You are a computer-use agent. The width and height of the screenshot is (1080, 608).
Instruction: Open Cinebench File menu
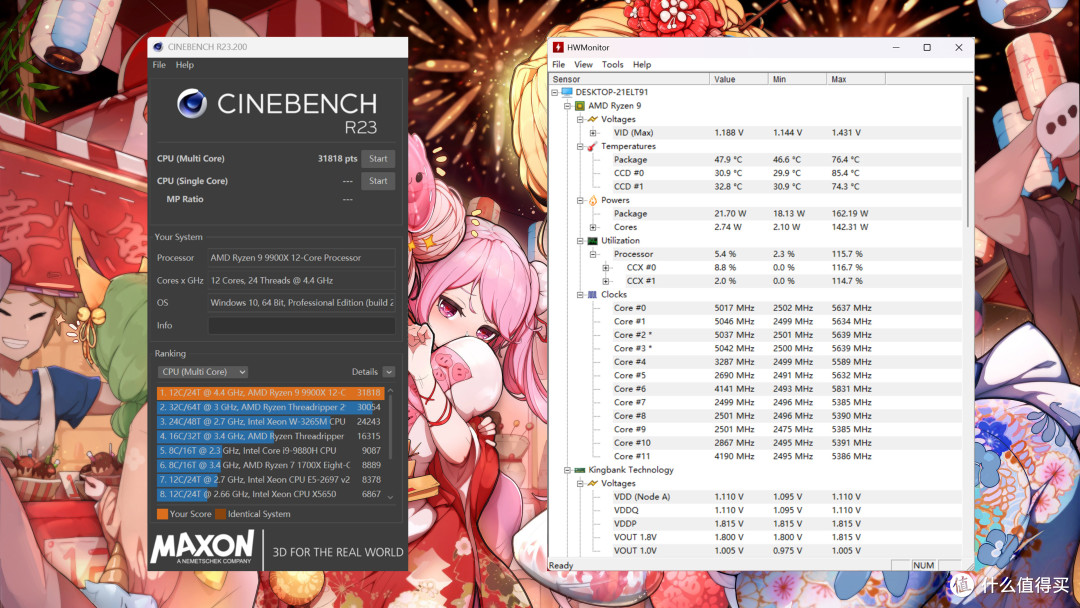click(159, 65)
